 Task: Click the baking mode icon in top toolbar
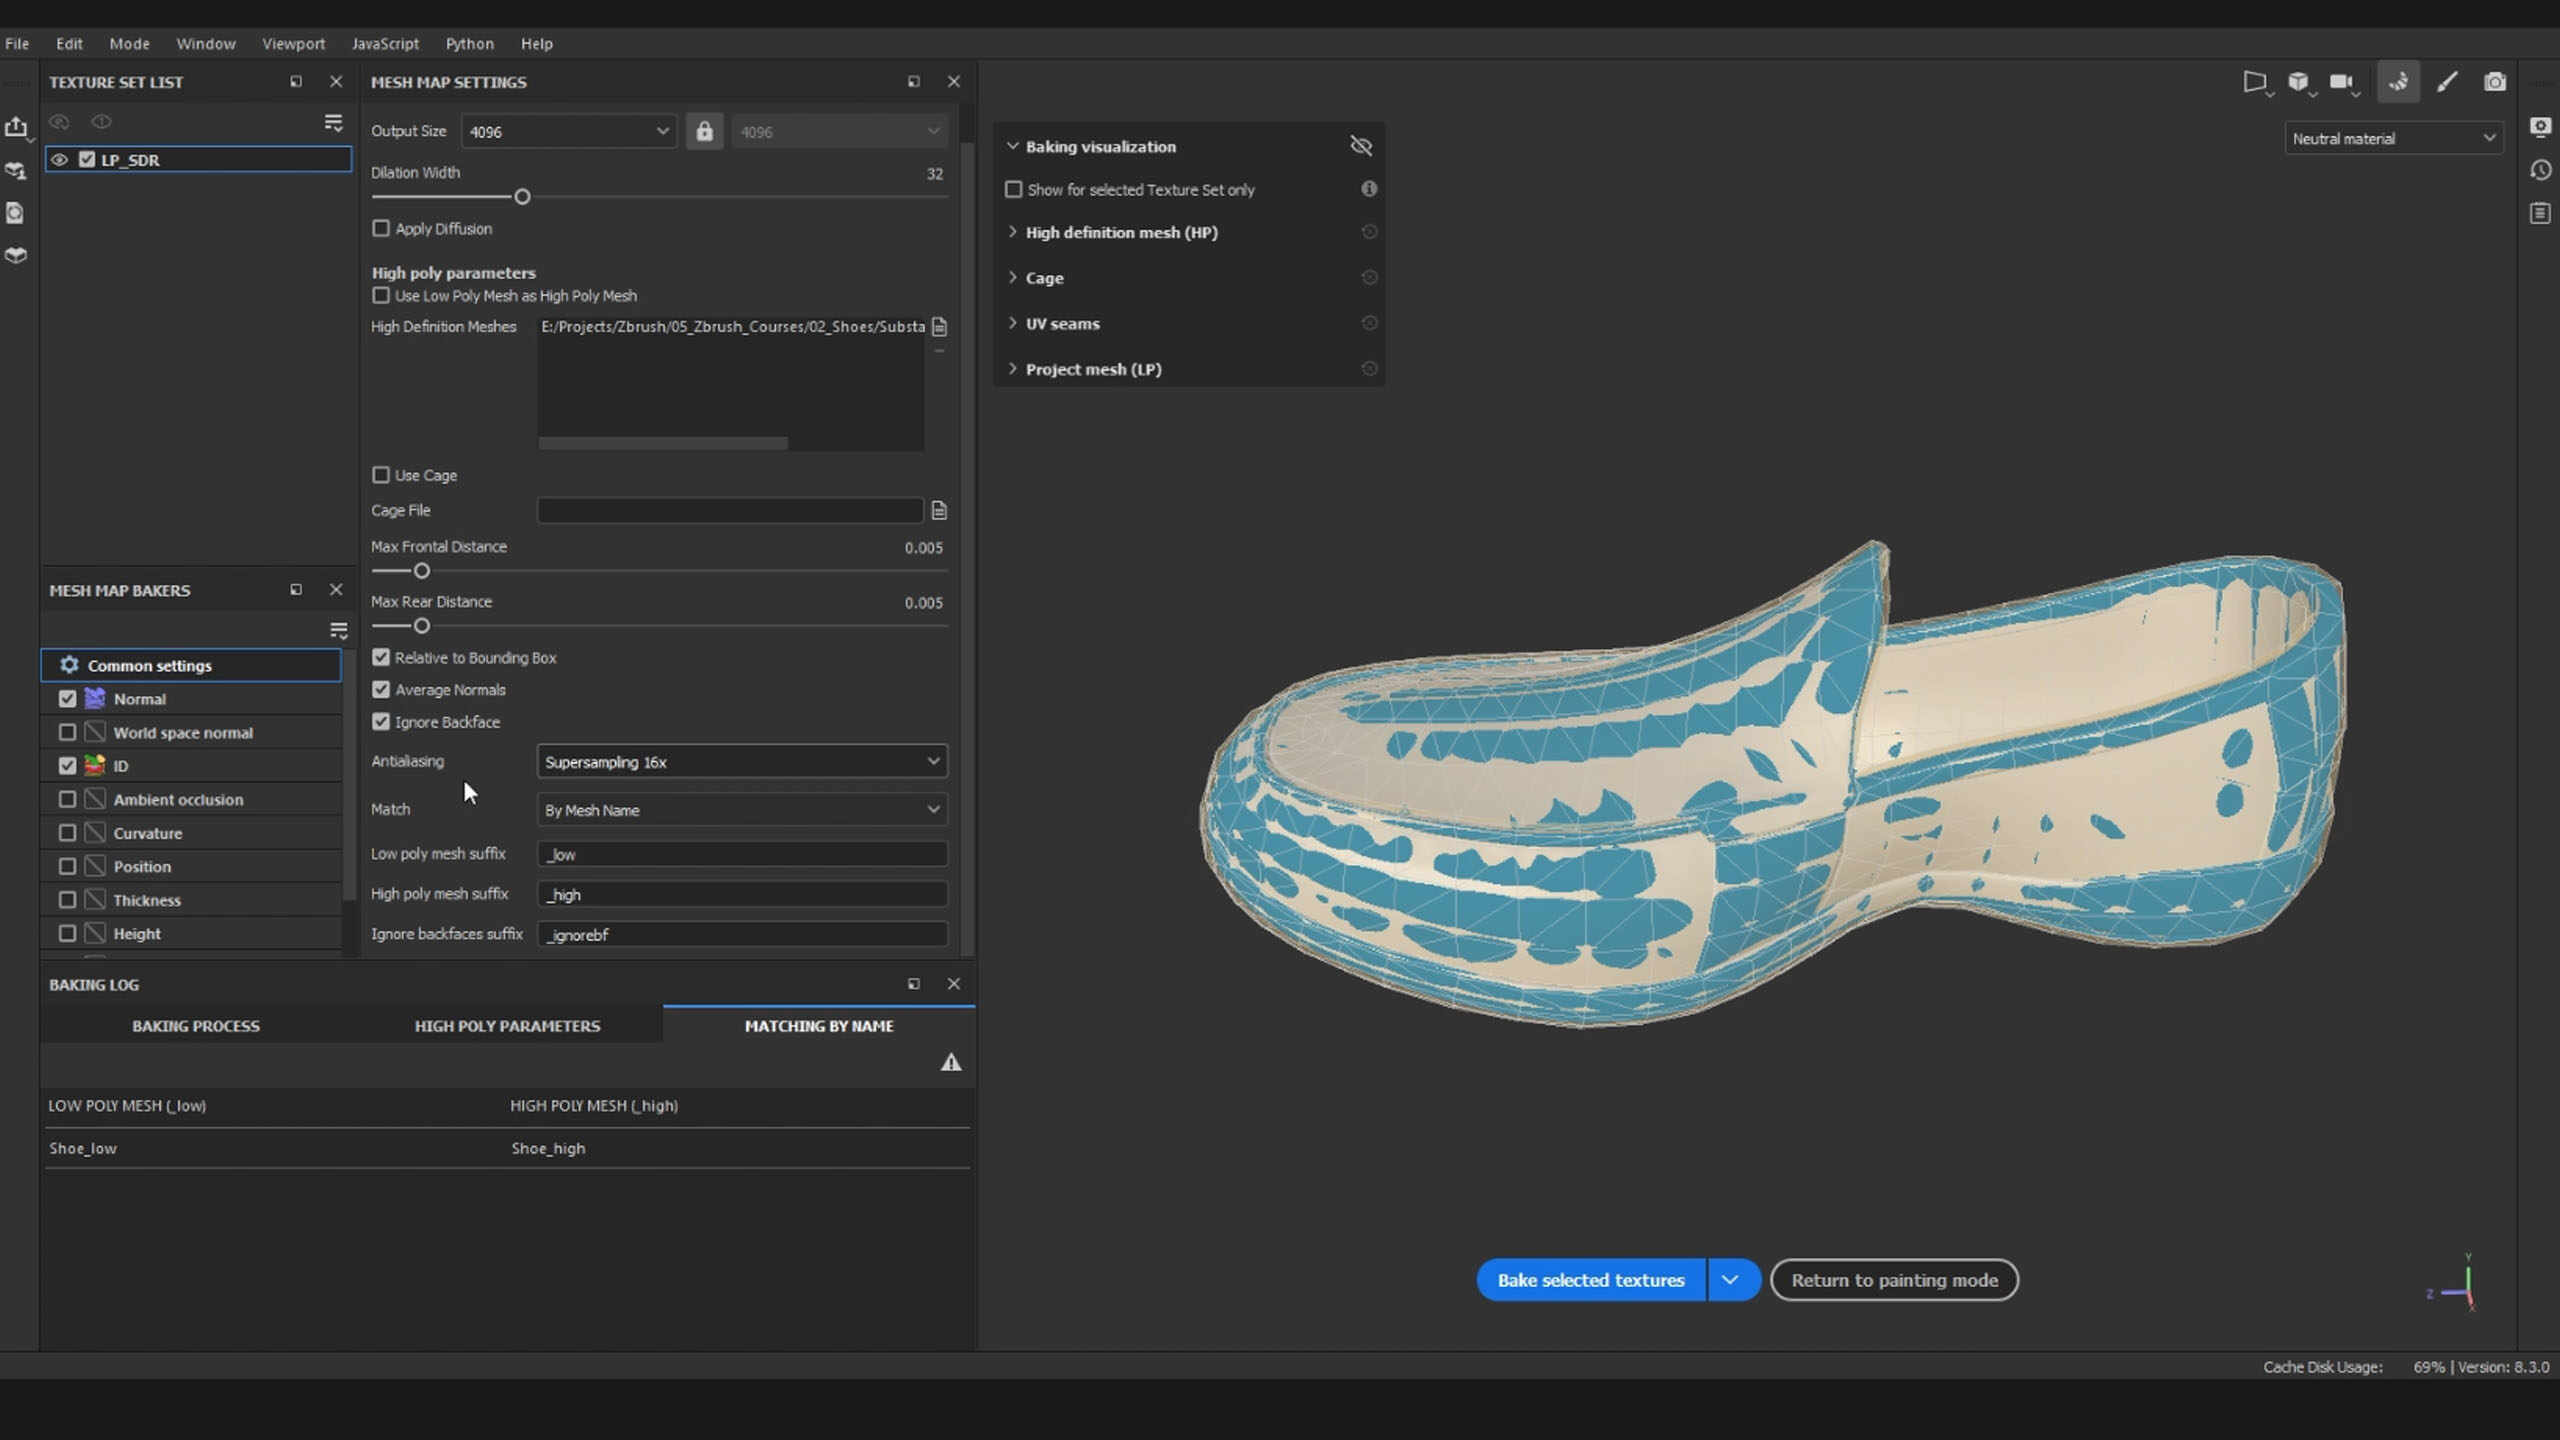click(x=2398, y=82)
